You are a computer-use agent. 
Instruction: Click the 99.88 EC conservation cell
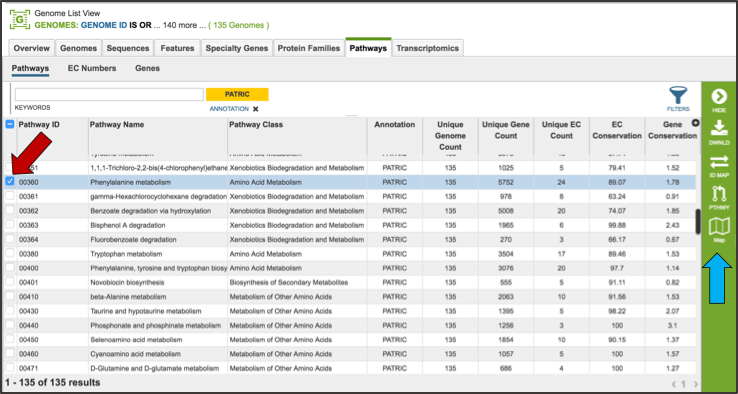(x=617, y=225)
